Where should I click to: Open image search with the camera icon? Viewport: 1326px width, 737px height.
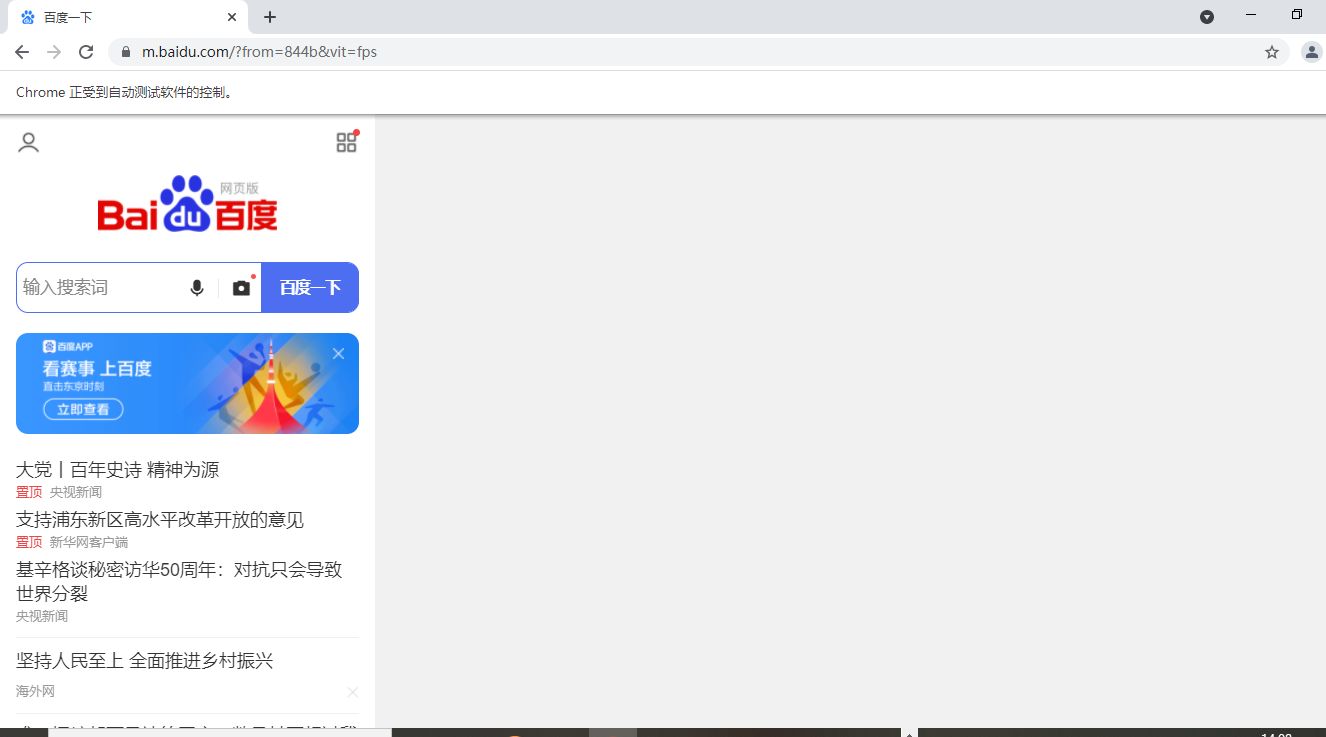tap(241, 288)
